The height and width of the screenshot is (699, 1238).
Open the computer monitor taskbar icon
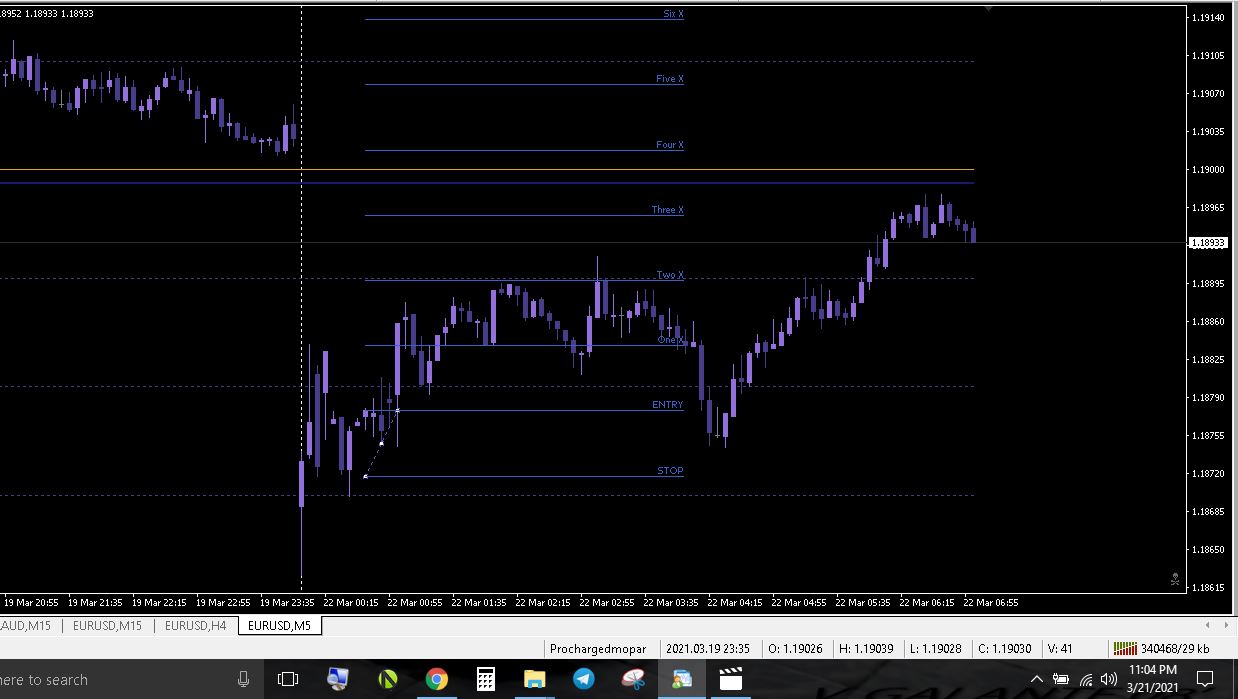coord(338,680)
